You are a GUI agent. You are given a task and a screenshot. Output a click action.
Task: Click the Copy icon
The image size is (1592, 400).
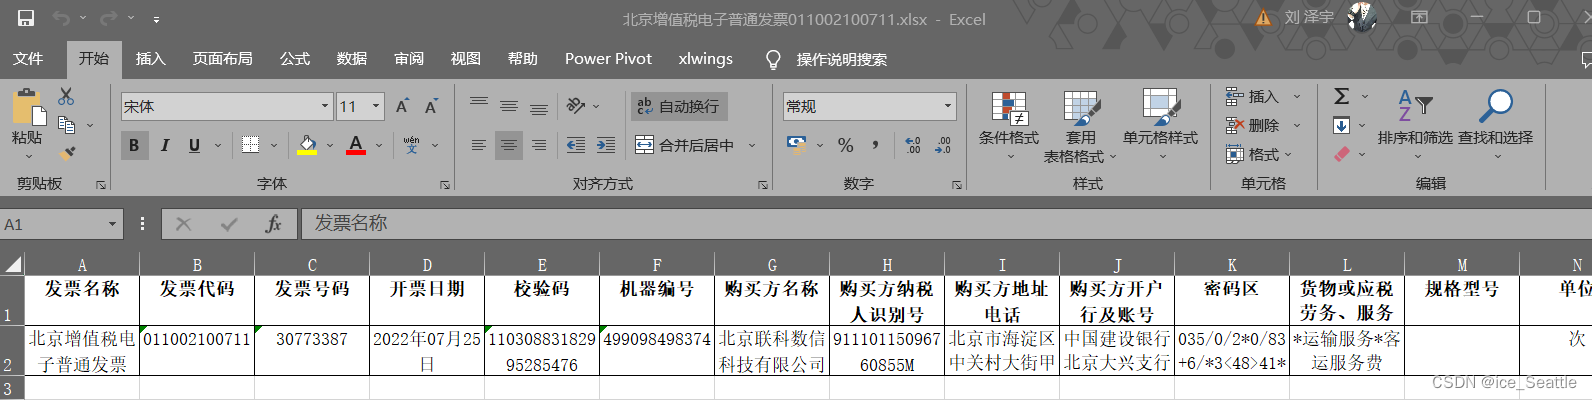point(67,125)
